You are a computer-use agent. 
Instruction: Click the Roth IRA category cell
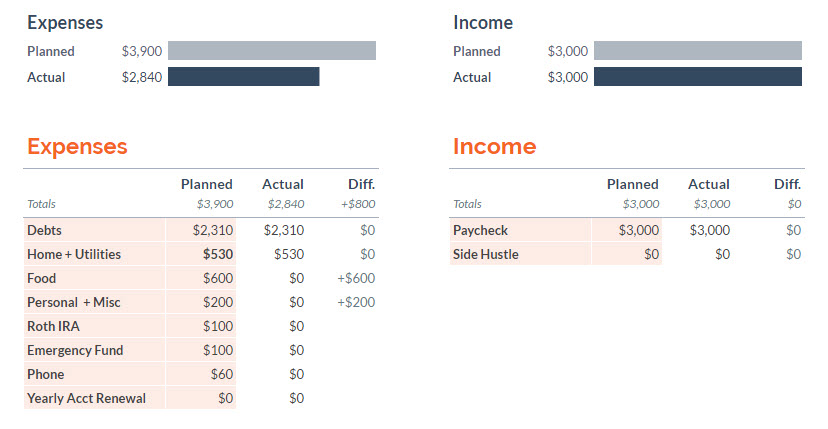coord(90,326)
